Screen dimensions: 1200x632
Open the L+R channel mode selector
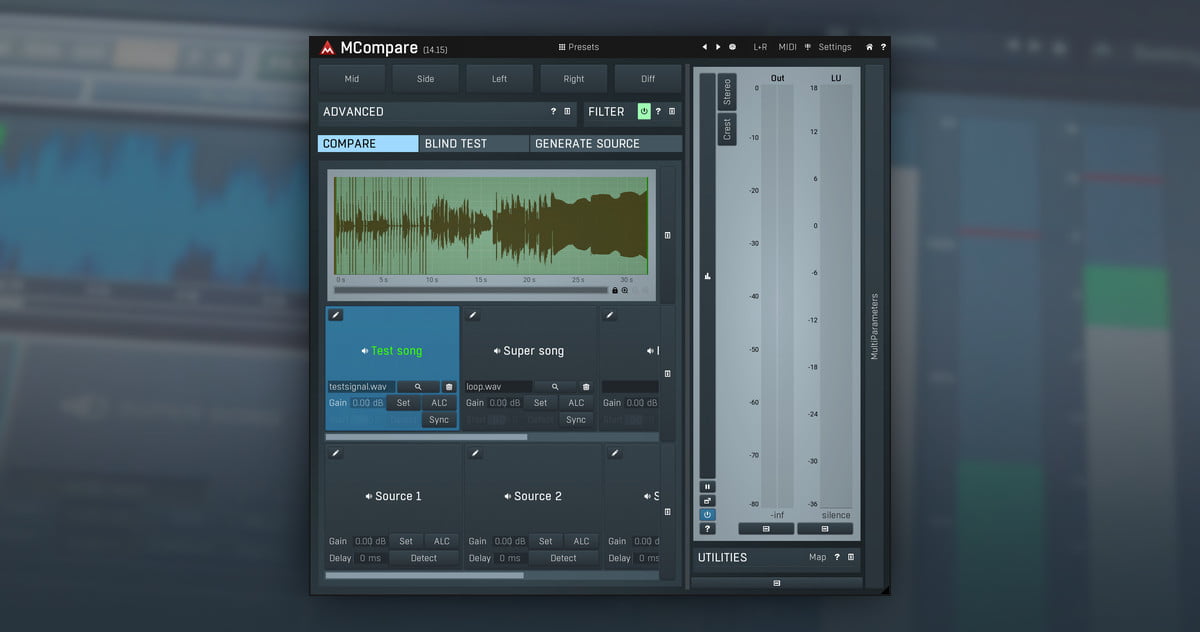(760, 47)
